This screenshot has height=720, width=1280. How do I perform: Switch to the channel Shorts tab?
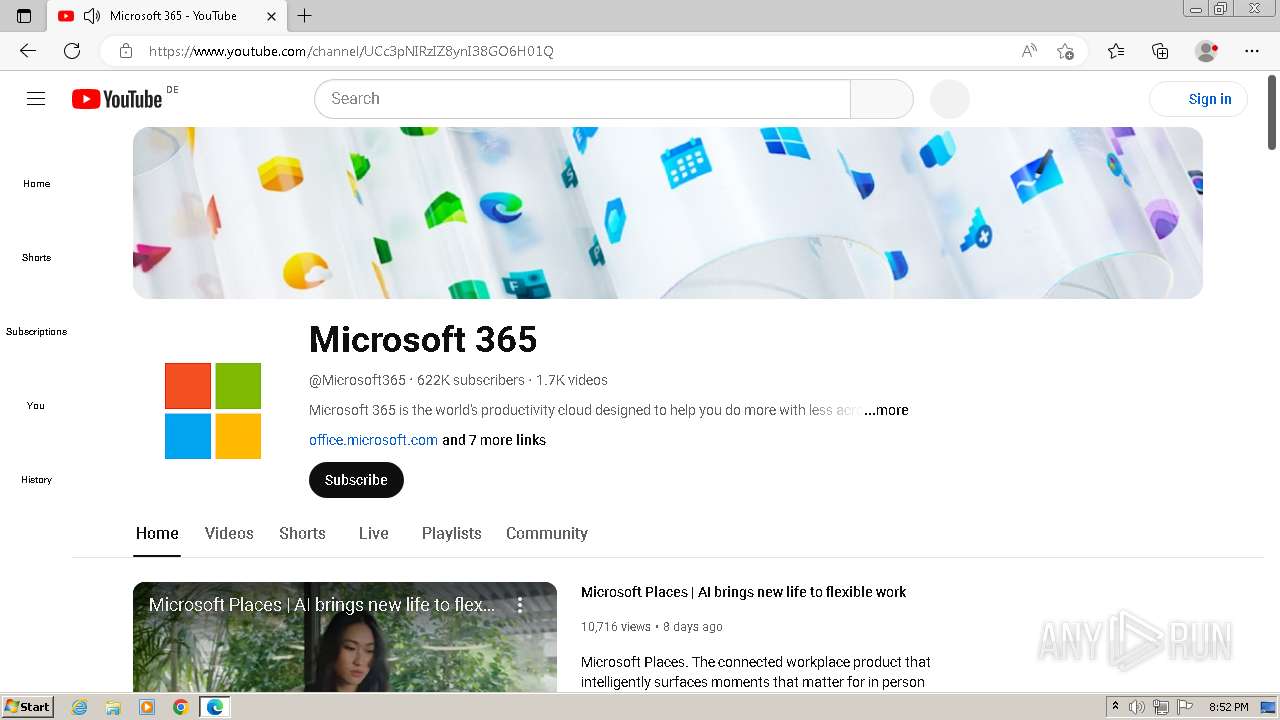click(302, 533)
